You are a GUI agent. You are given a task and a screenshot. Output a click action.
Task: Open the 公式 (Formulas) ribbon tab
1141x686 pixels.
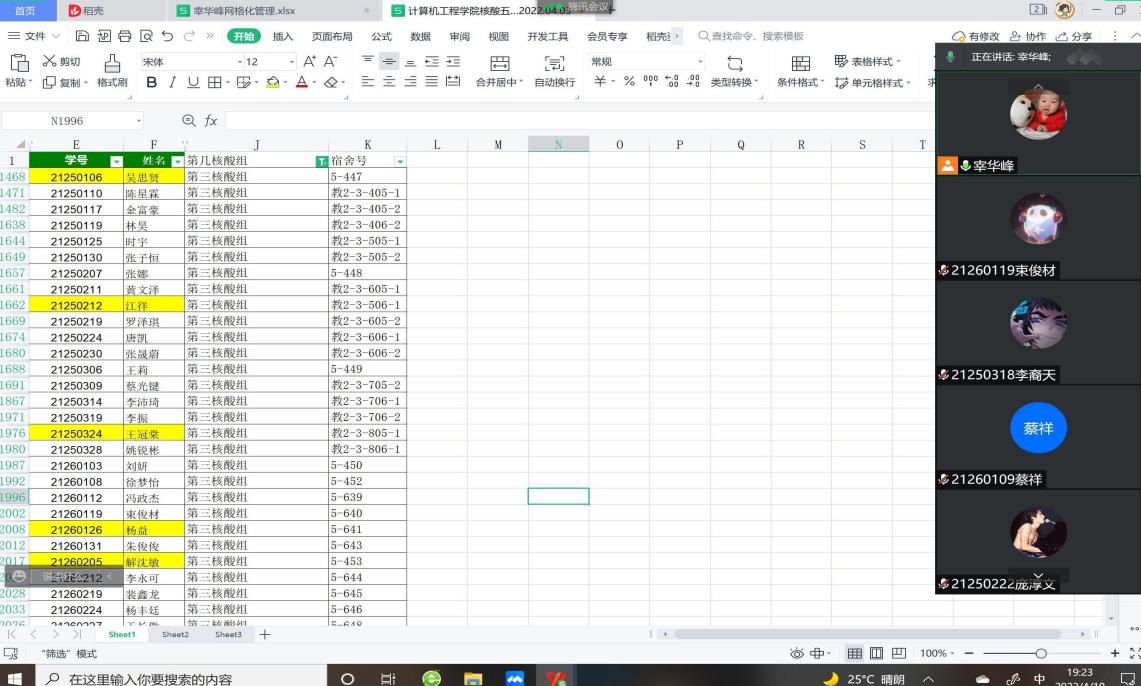(381, 36)
